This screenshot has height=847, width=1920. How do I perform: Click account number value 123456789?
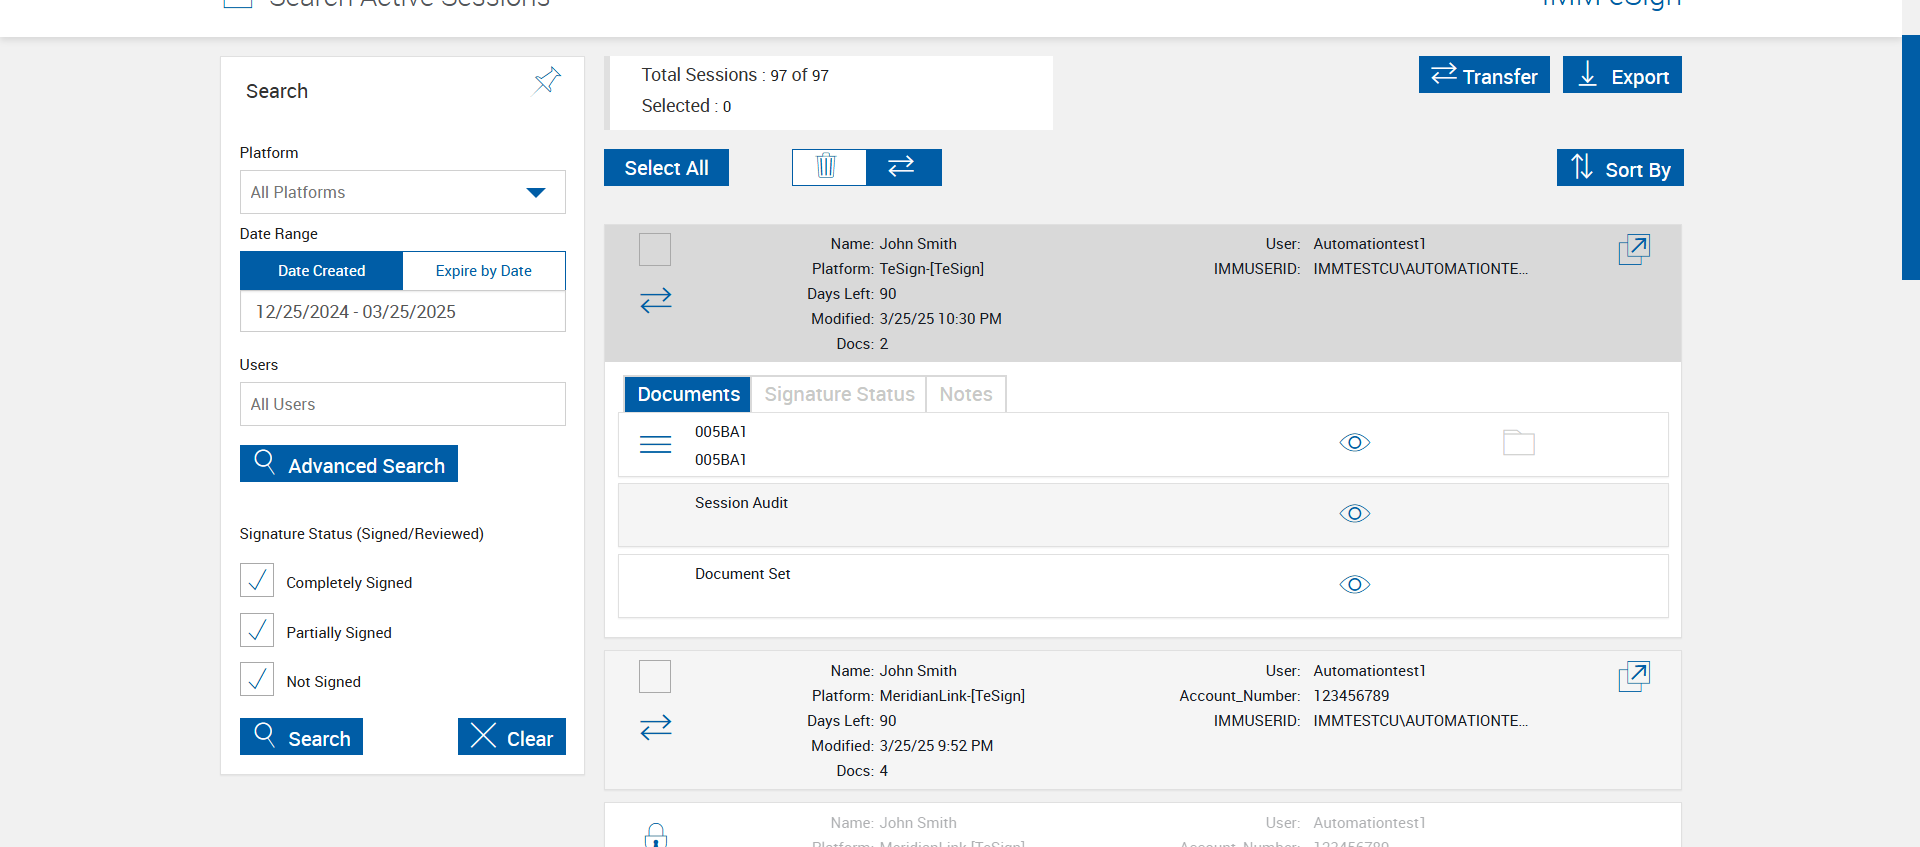[x=1351, y=696]
